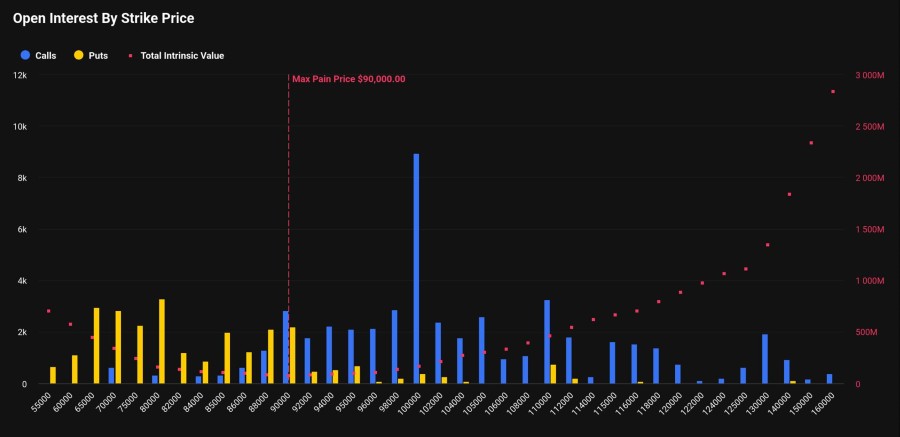Toggle Total Intrinsic Value legend entry
This screenshot has width=900, height=437.
click(x=181, y=55)
